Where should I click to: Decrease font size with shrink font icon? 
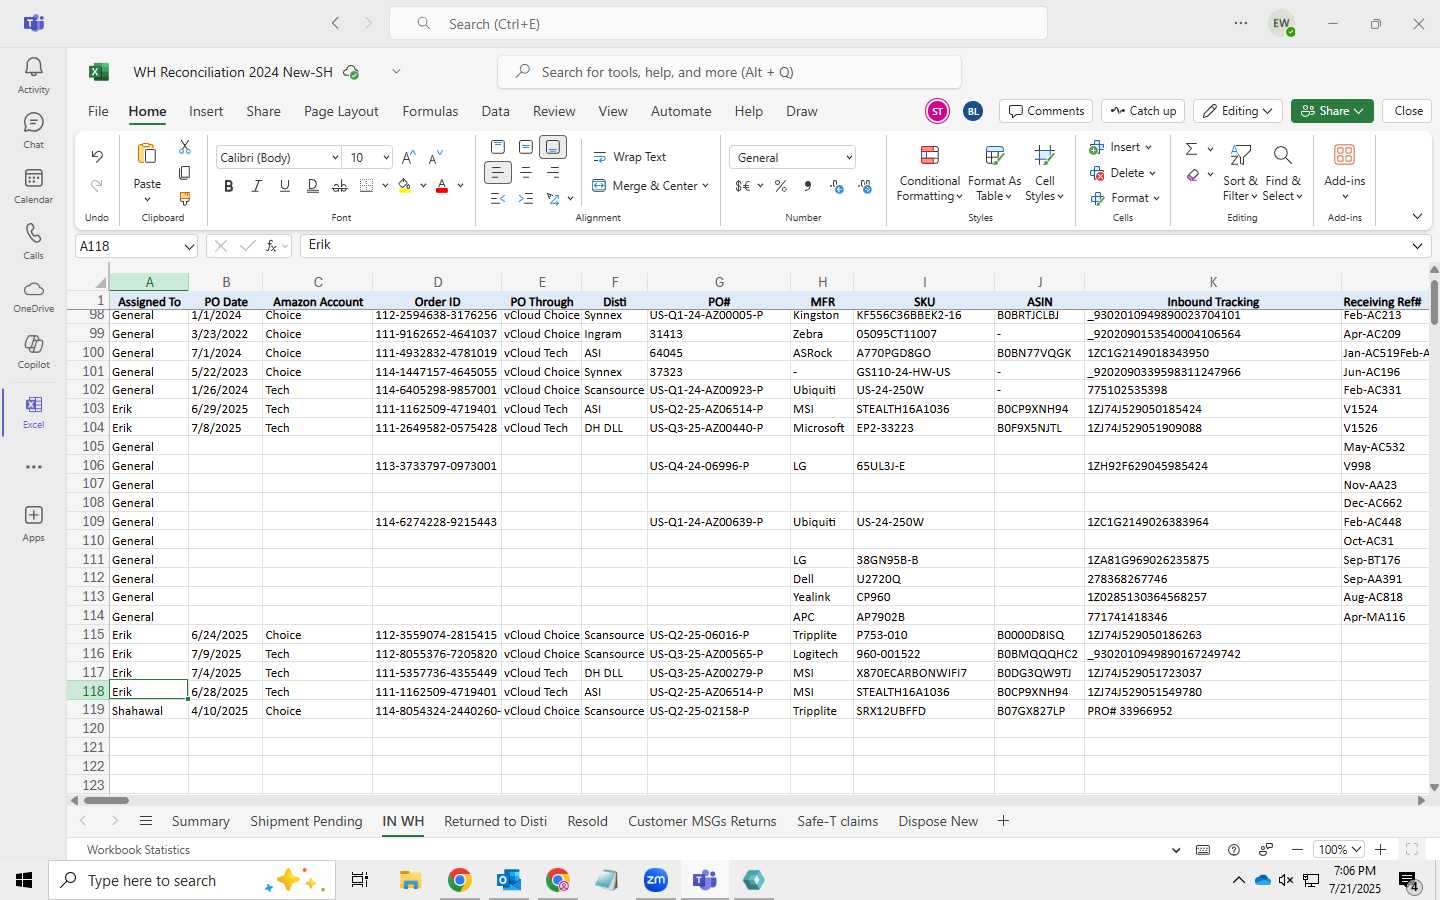pos(435,158)
